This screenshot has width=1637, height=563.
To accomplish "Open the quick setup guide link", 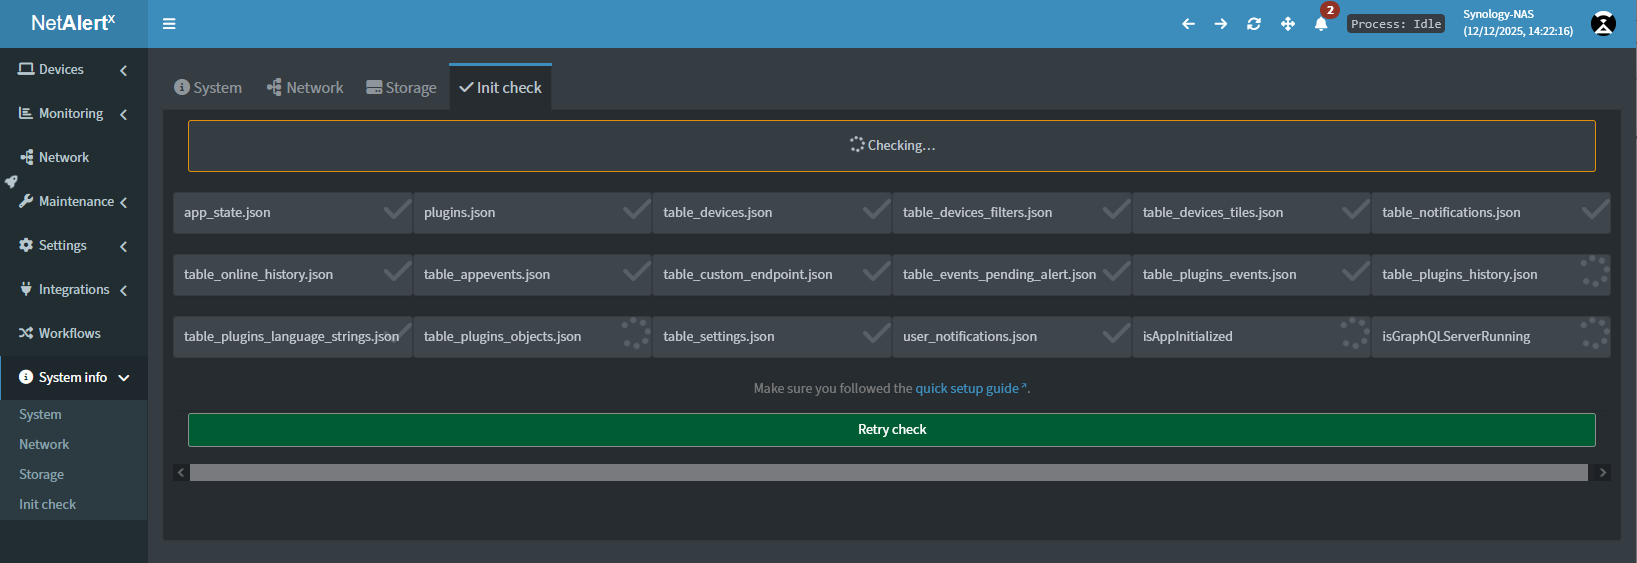I will click(x=967, y=389).
